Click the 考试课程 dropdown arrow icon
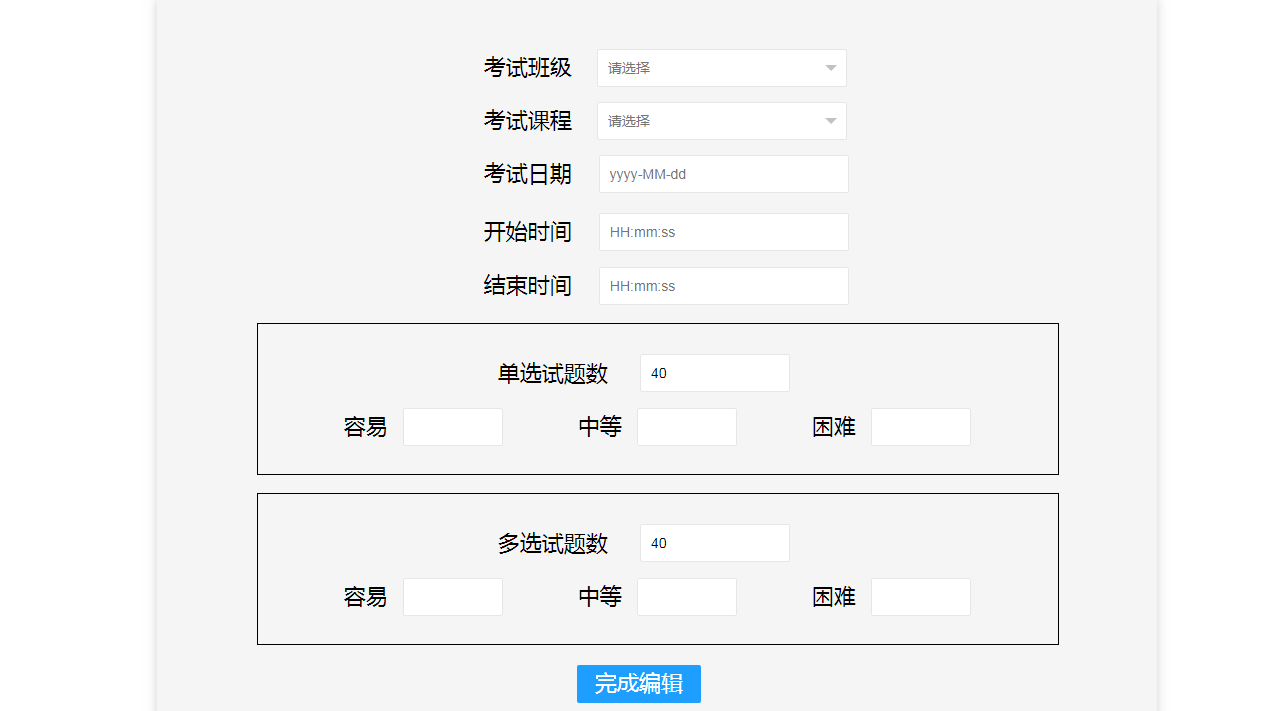The image size is (1282, 711). pyautogui.click(x=830, y=120)
